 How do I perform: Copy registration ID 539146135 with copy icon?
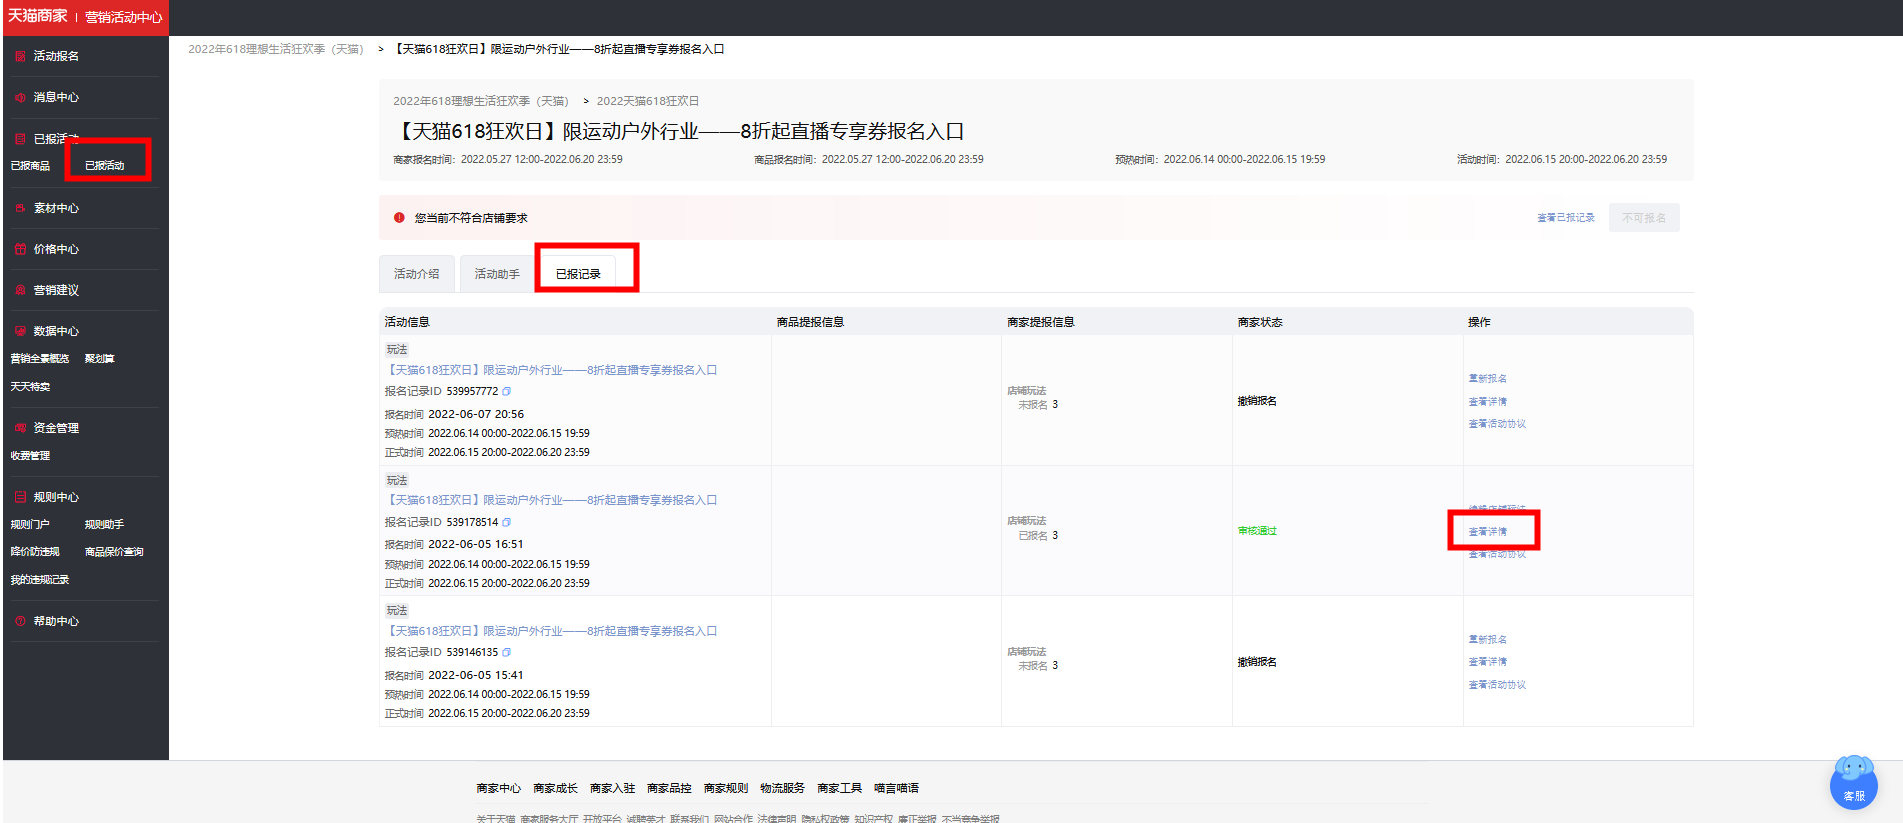tap(507, 652)
